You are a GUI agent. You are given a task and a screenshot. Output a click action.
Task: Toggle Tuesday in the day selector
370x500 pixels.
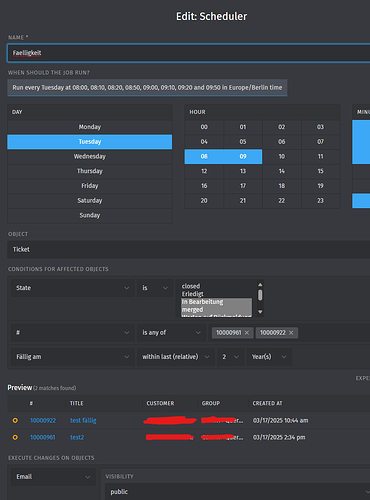[90, 142]
